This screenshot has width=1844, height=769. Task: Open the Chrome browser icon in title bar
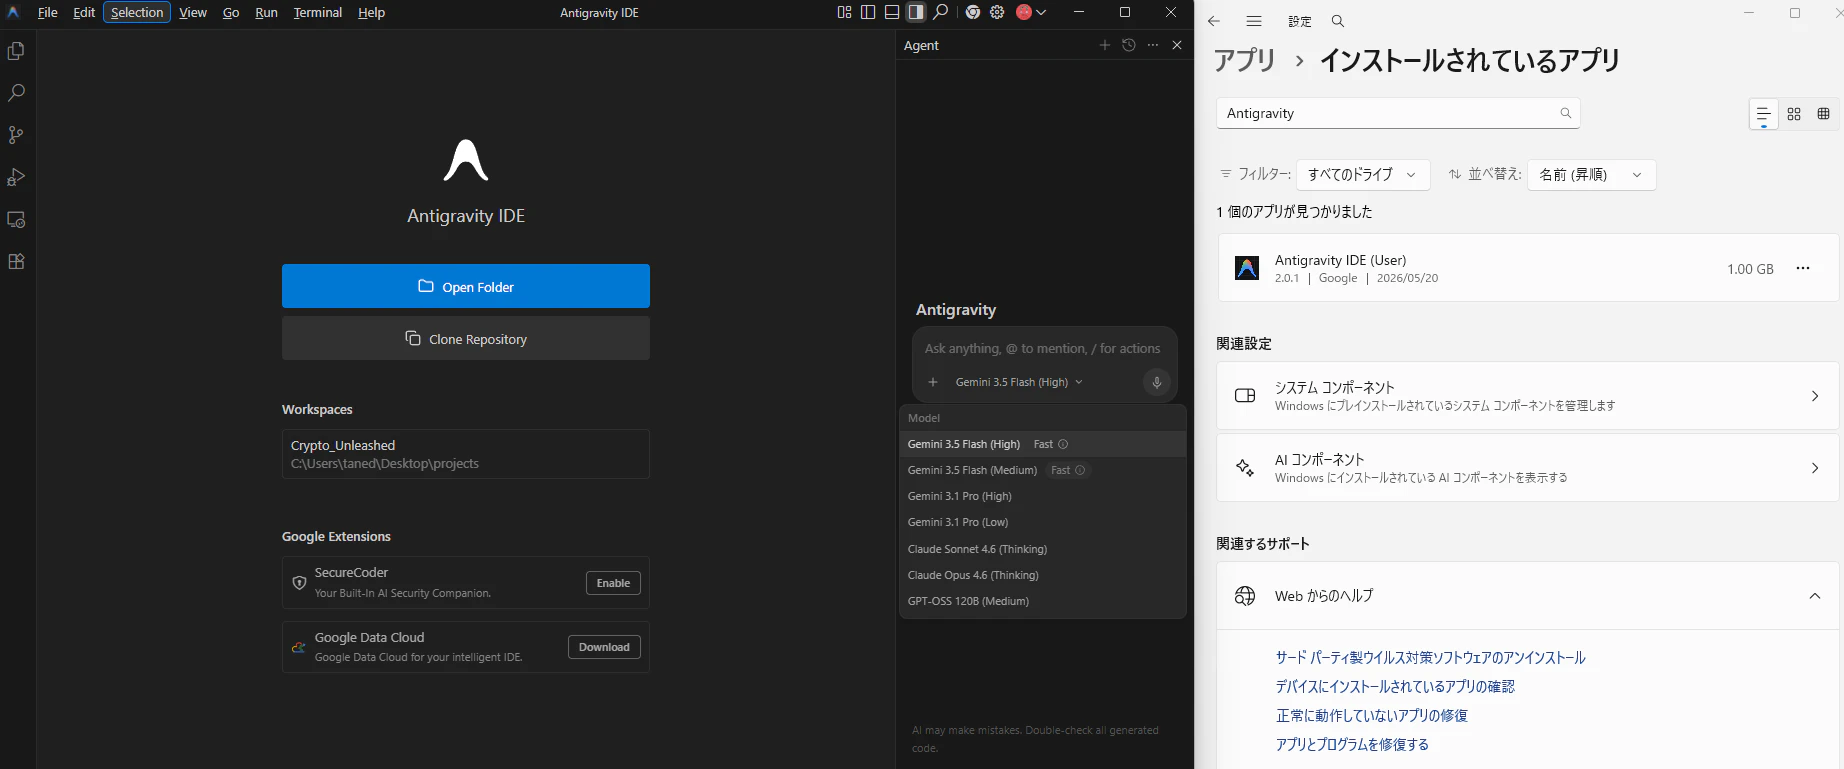[973, 12]
